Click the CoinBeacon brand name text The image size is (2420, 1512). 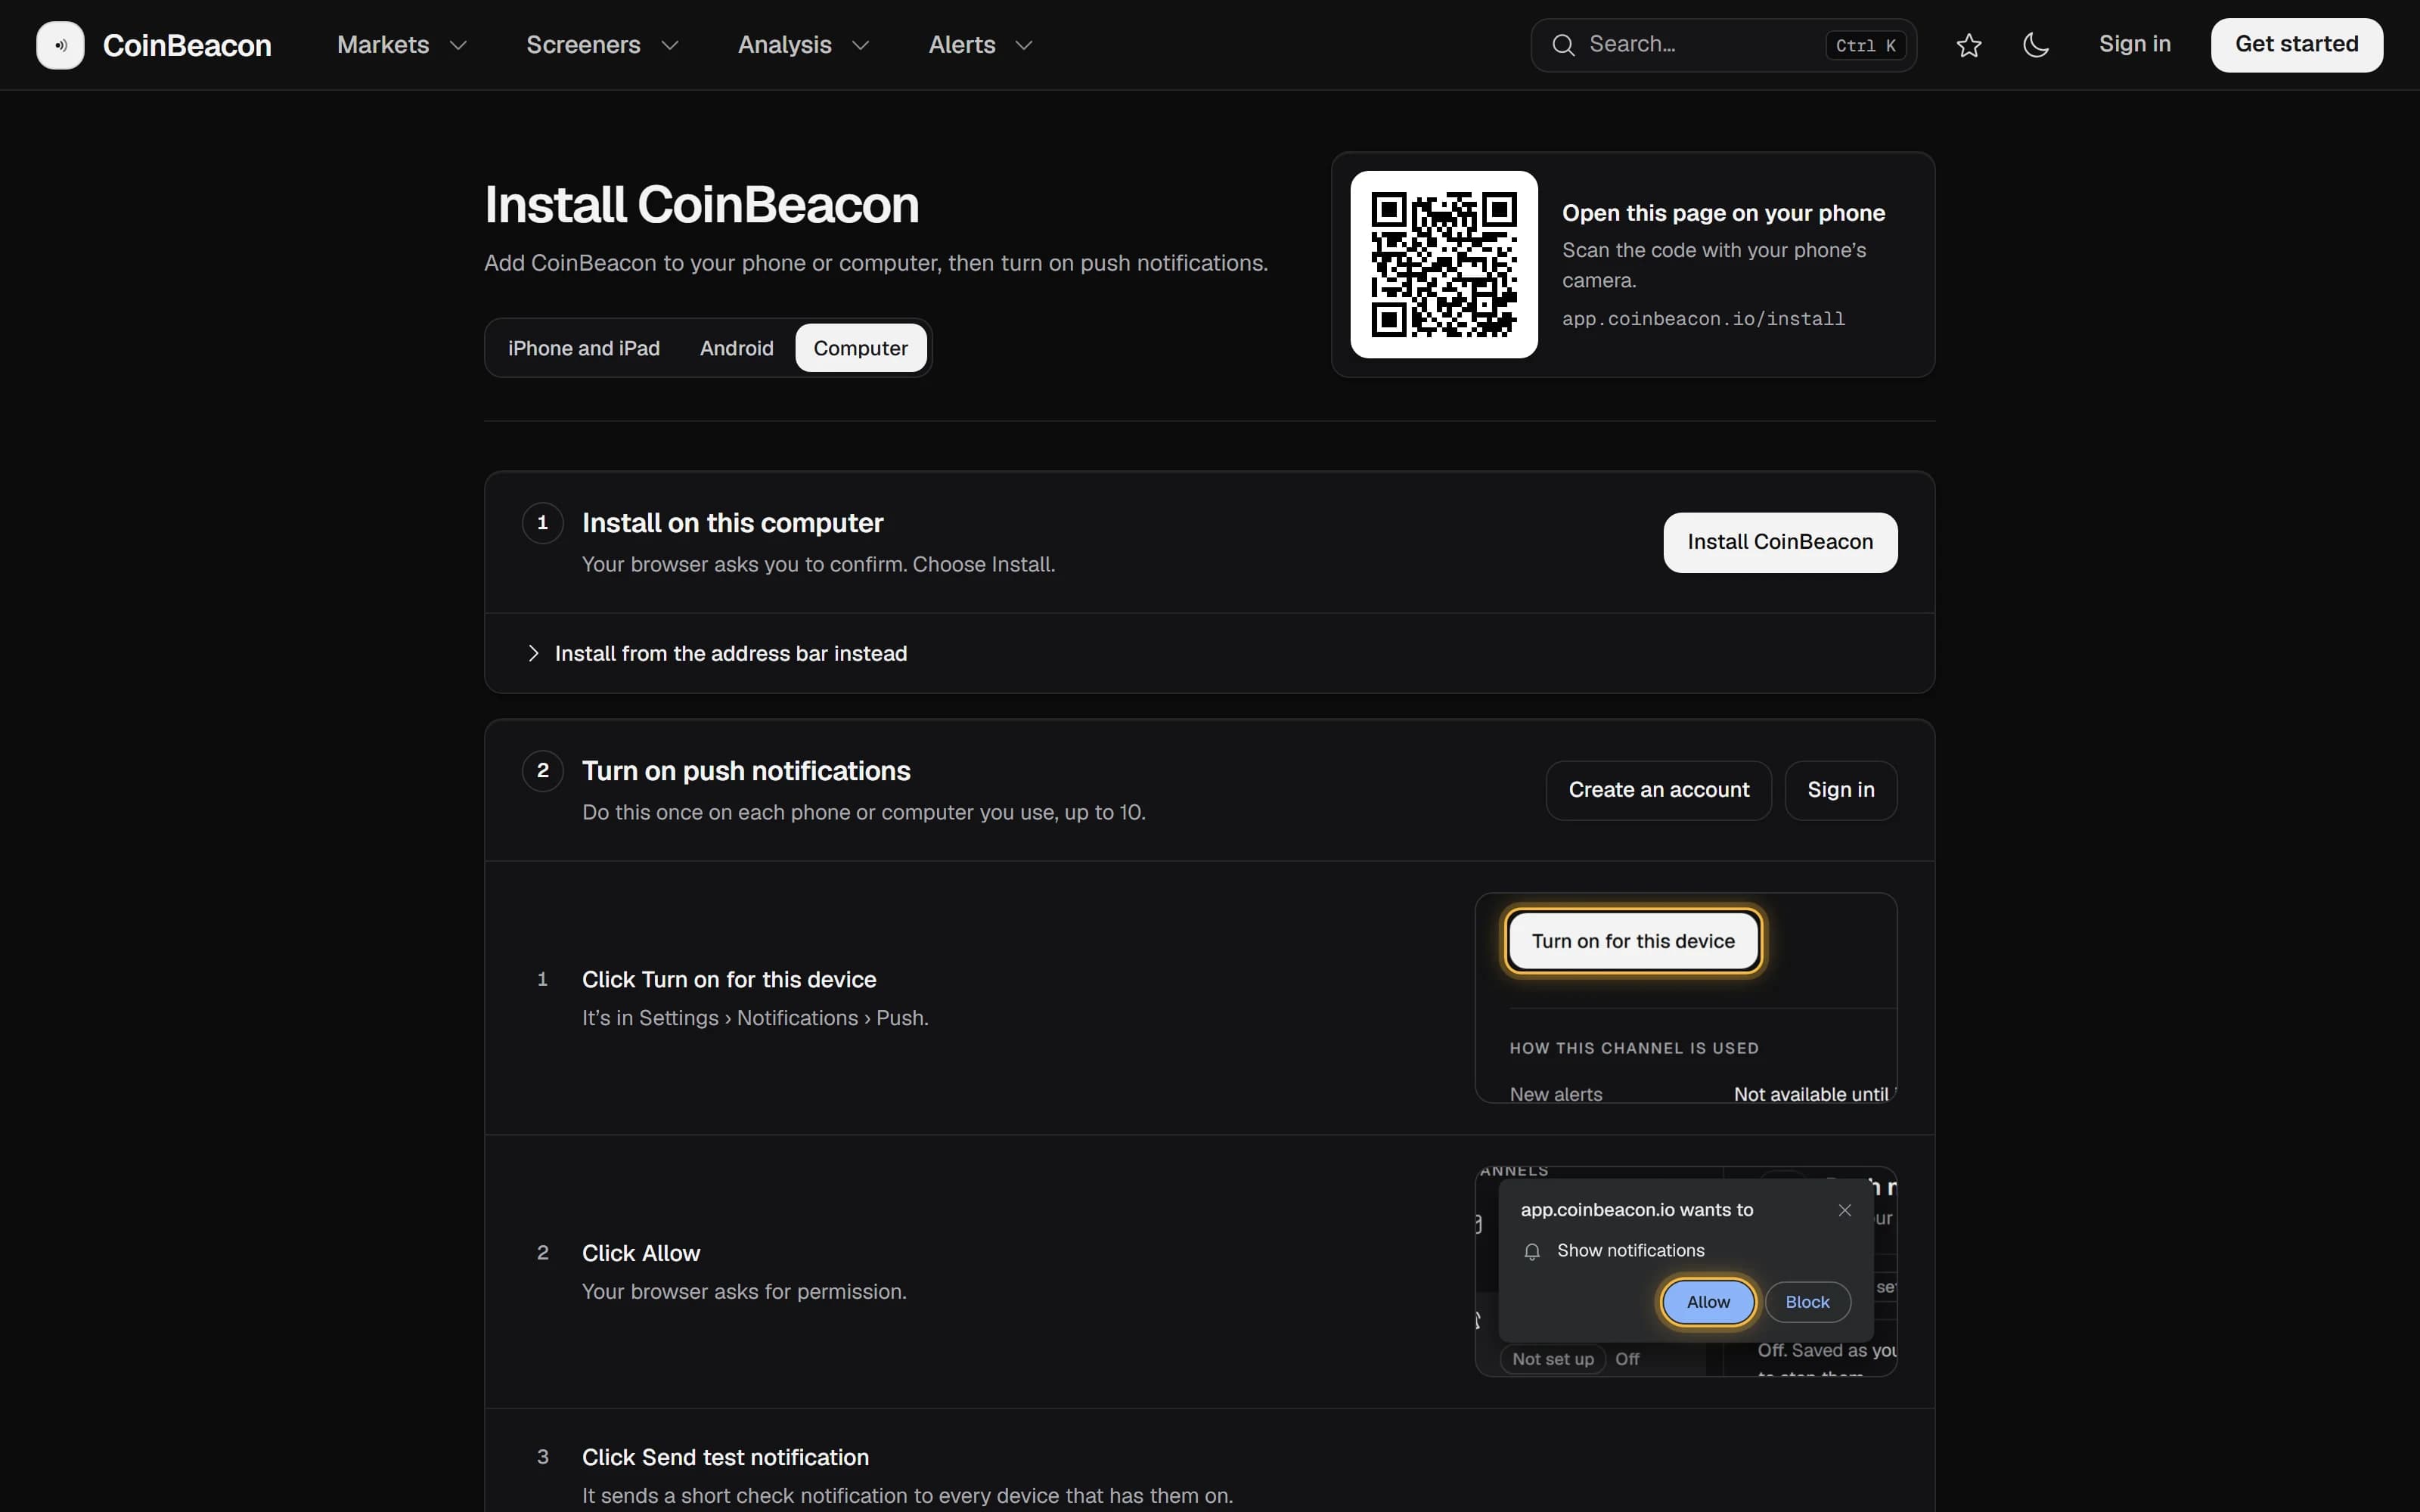tap(187, 45)
